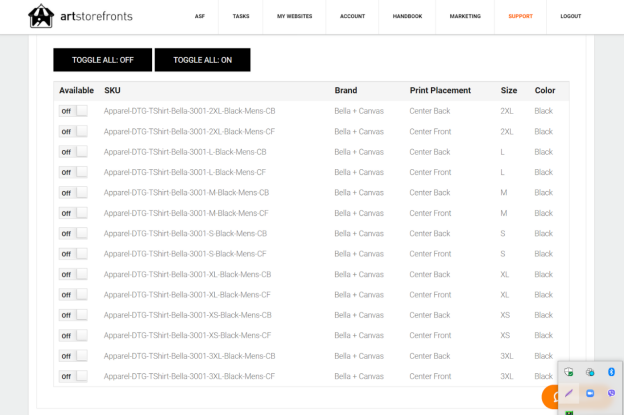Click Center Front in the M-Black-Mens-CF row
Screen dimensions: 624x415
coord(430,213)
